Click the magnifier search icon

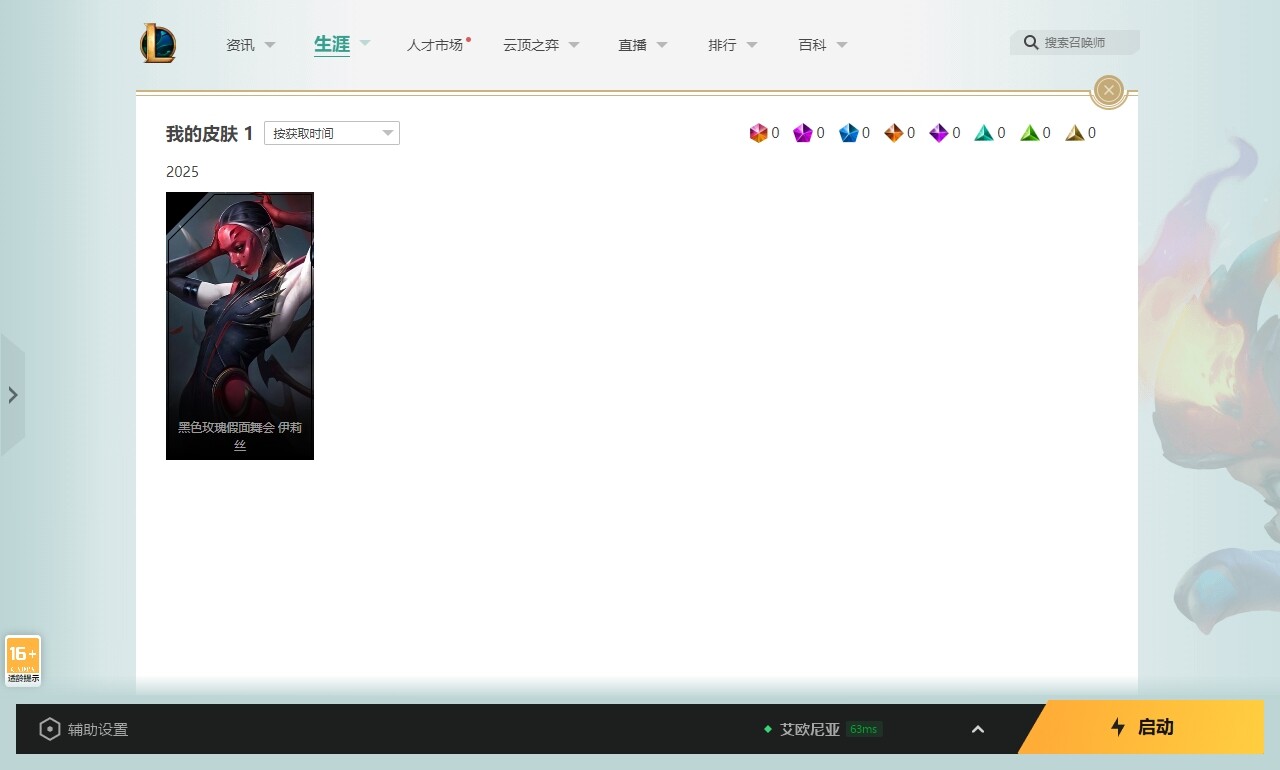pyautogui.click(x=1031, y=43)
